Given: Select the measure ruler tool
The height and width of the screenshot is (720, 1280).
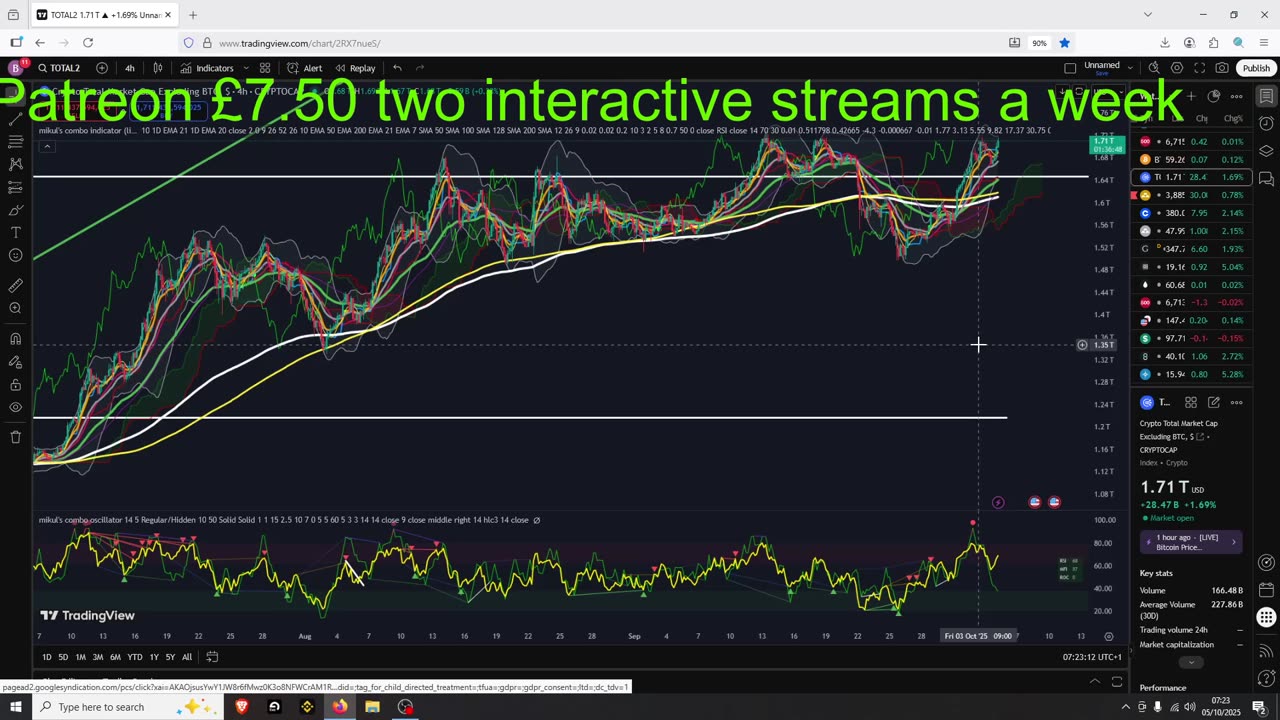Looking at the screenshot, I should pos(15,285).
